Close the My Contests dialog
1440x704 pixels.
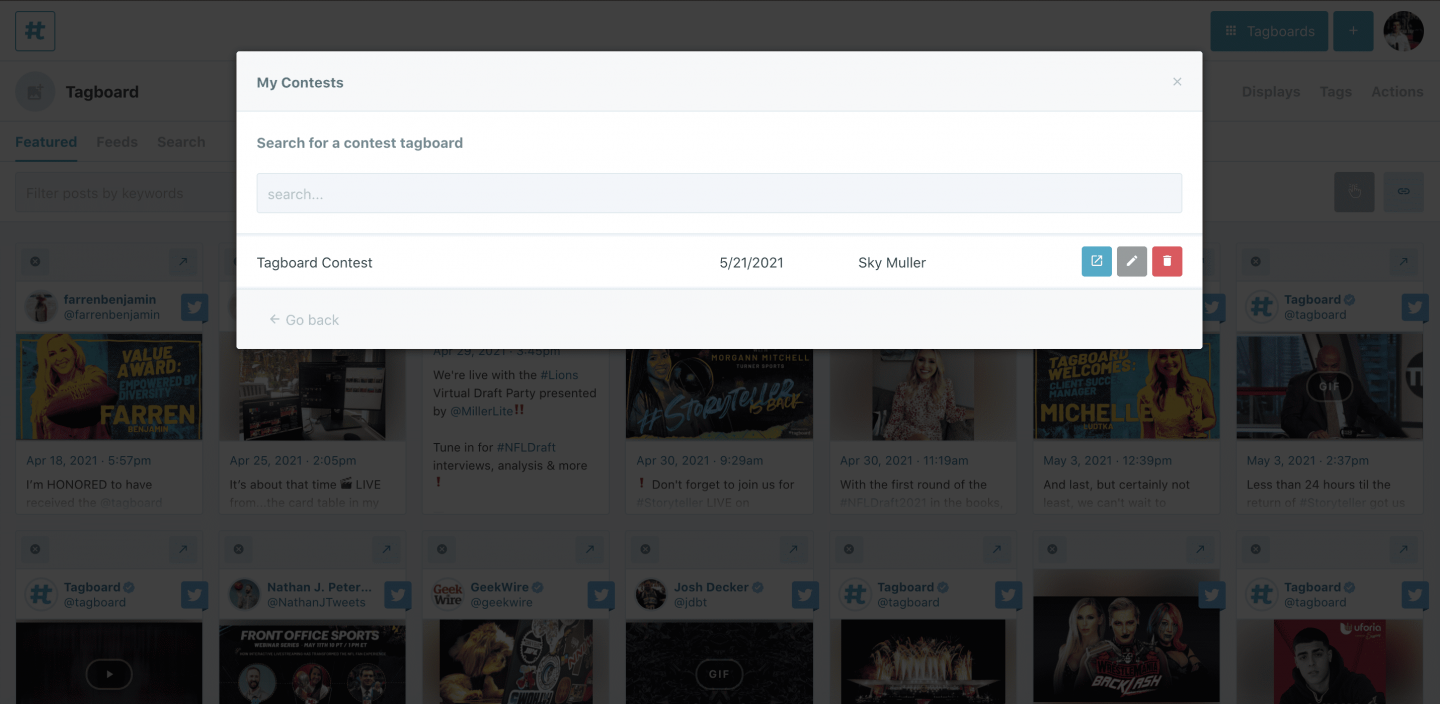pos(1177,81)
